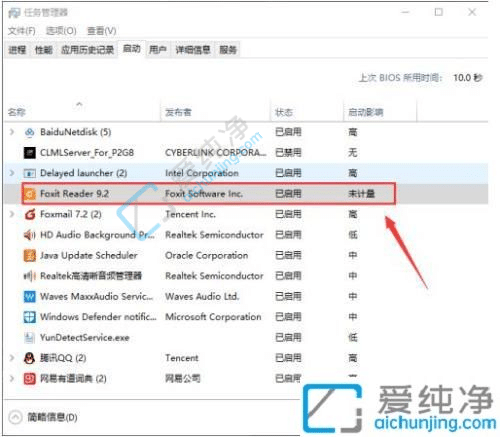Click the Oracle Corporation publisher cell
The width and height of the screenshot is (500, 437).
point(207,256)
